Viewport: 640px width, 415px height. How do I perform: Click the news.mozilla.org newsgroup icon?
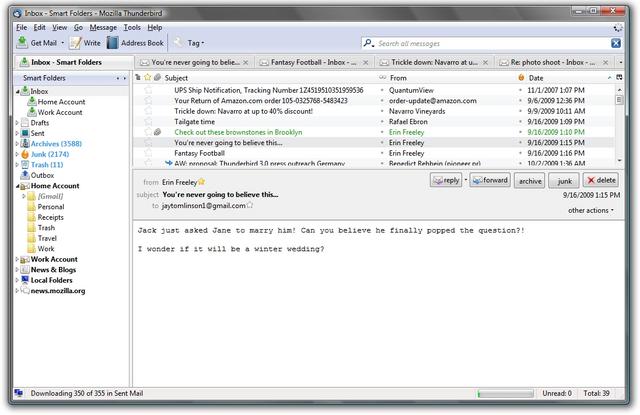tap(25, 291)
